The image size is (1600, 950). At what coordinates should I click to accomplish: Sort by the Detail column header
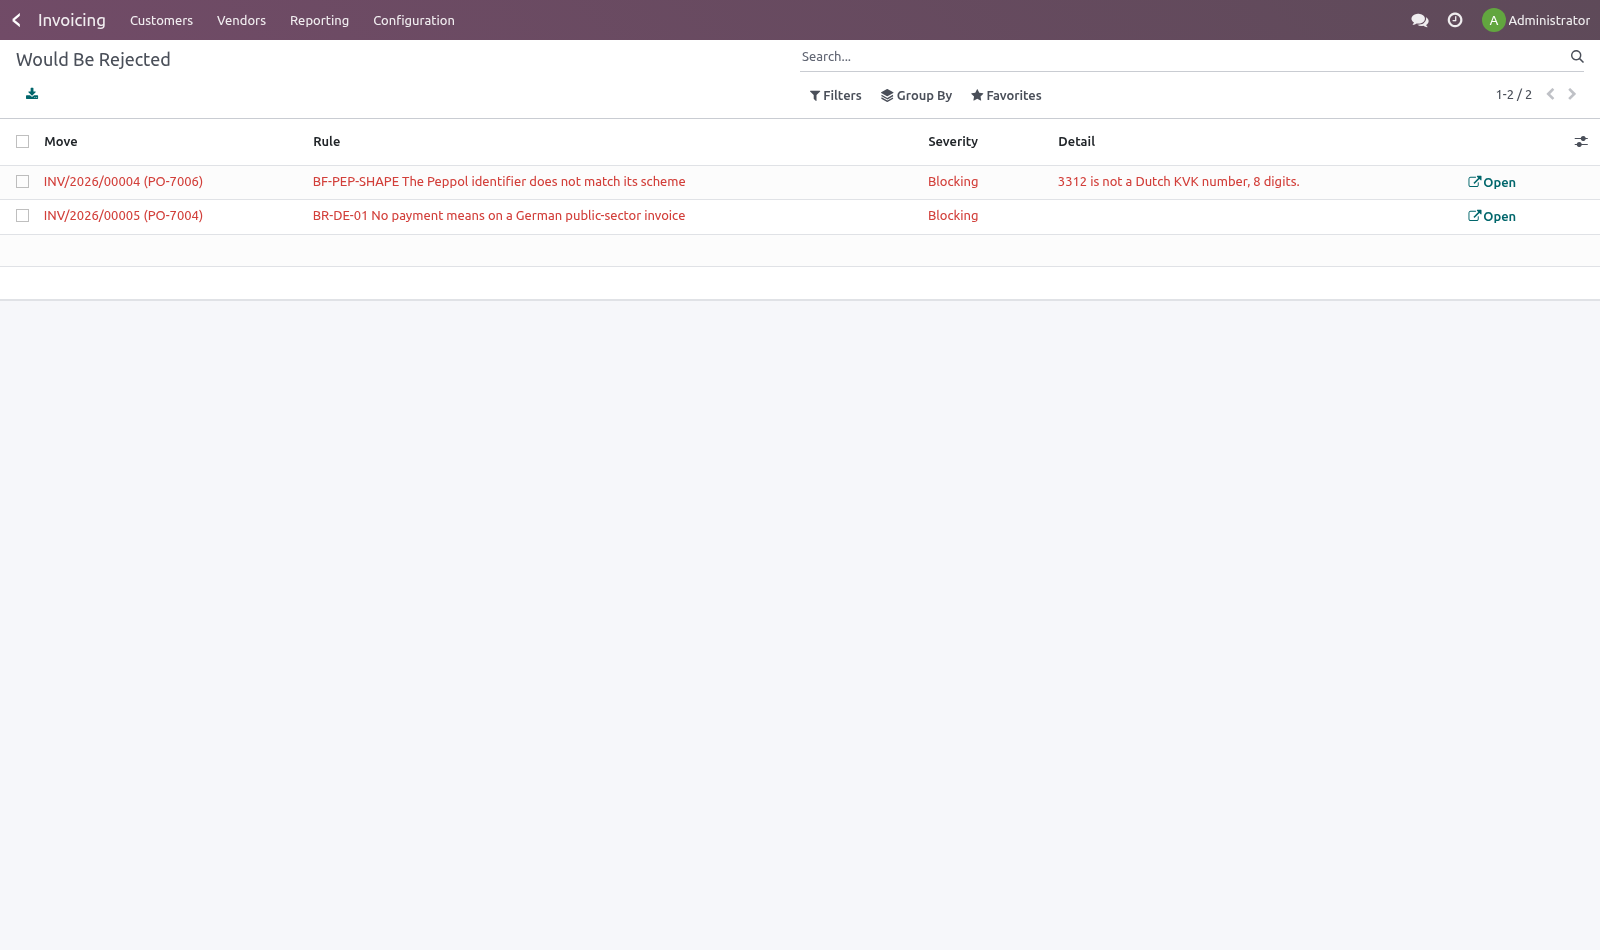pyautogui.click(x=1077, y=142)
